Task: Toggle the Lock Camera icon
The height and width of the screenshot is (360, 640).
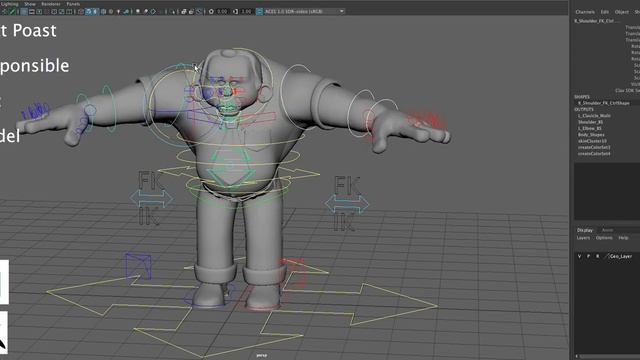Action: 11,11
